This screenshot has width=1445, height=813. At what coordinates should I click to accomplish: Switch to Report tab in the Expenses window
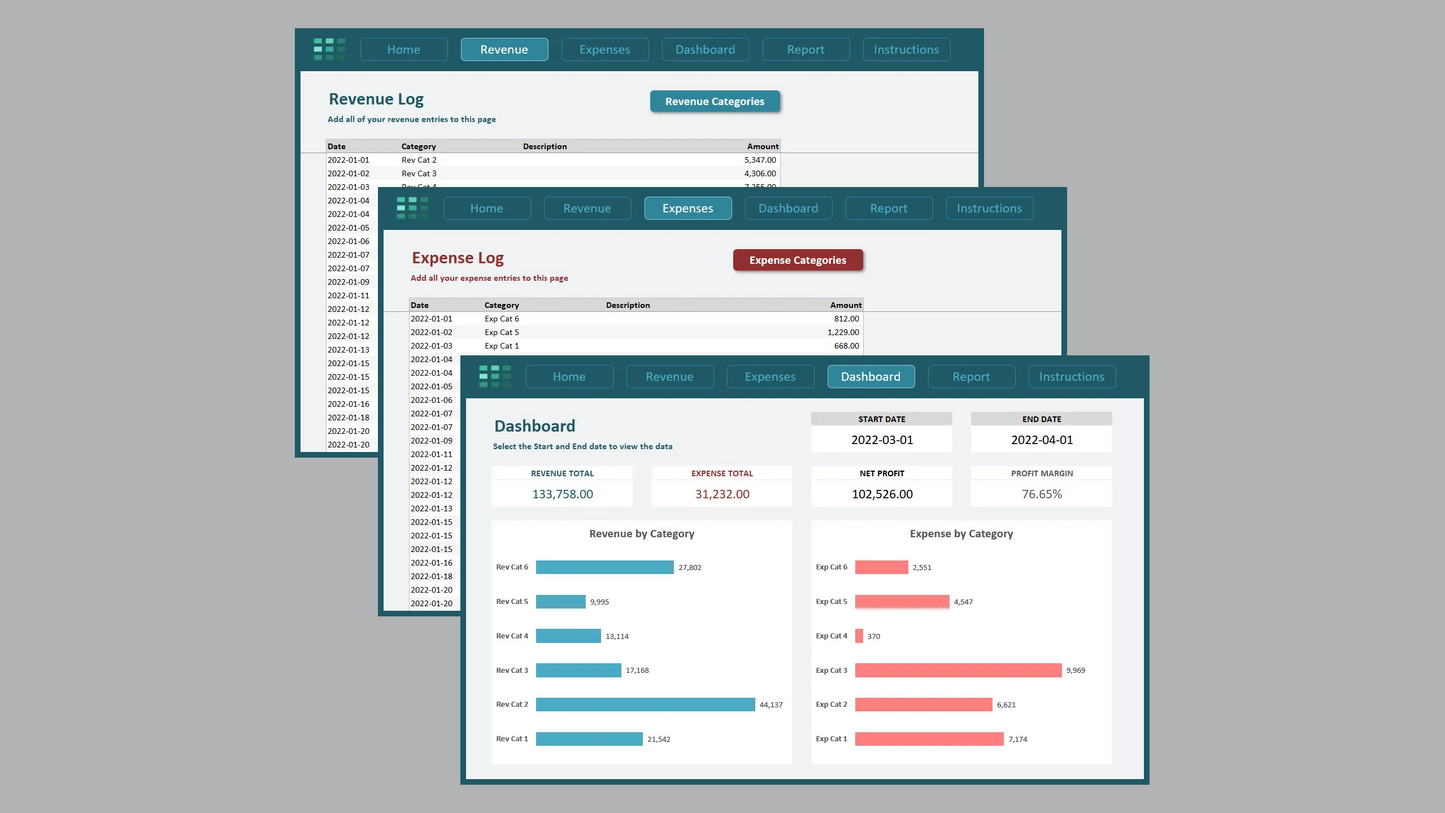click(888, 208)
